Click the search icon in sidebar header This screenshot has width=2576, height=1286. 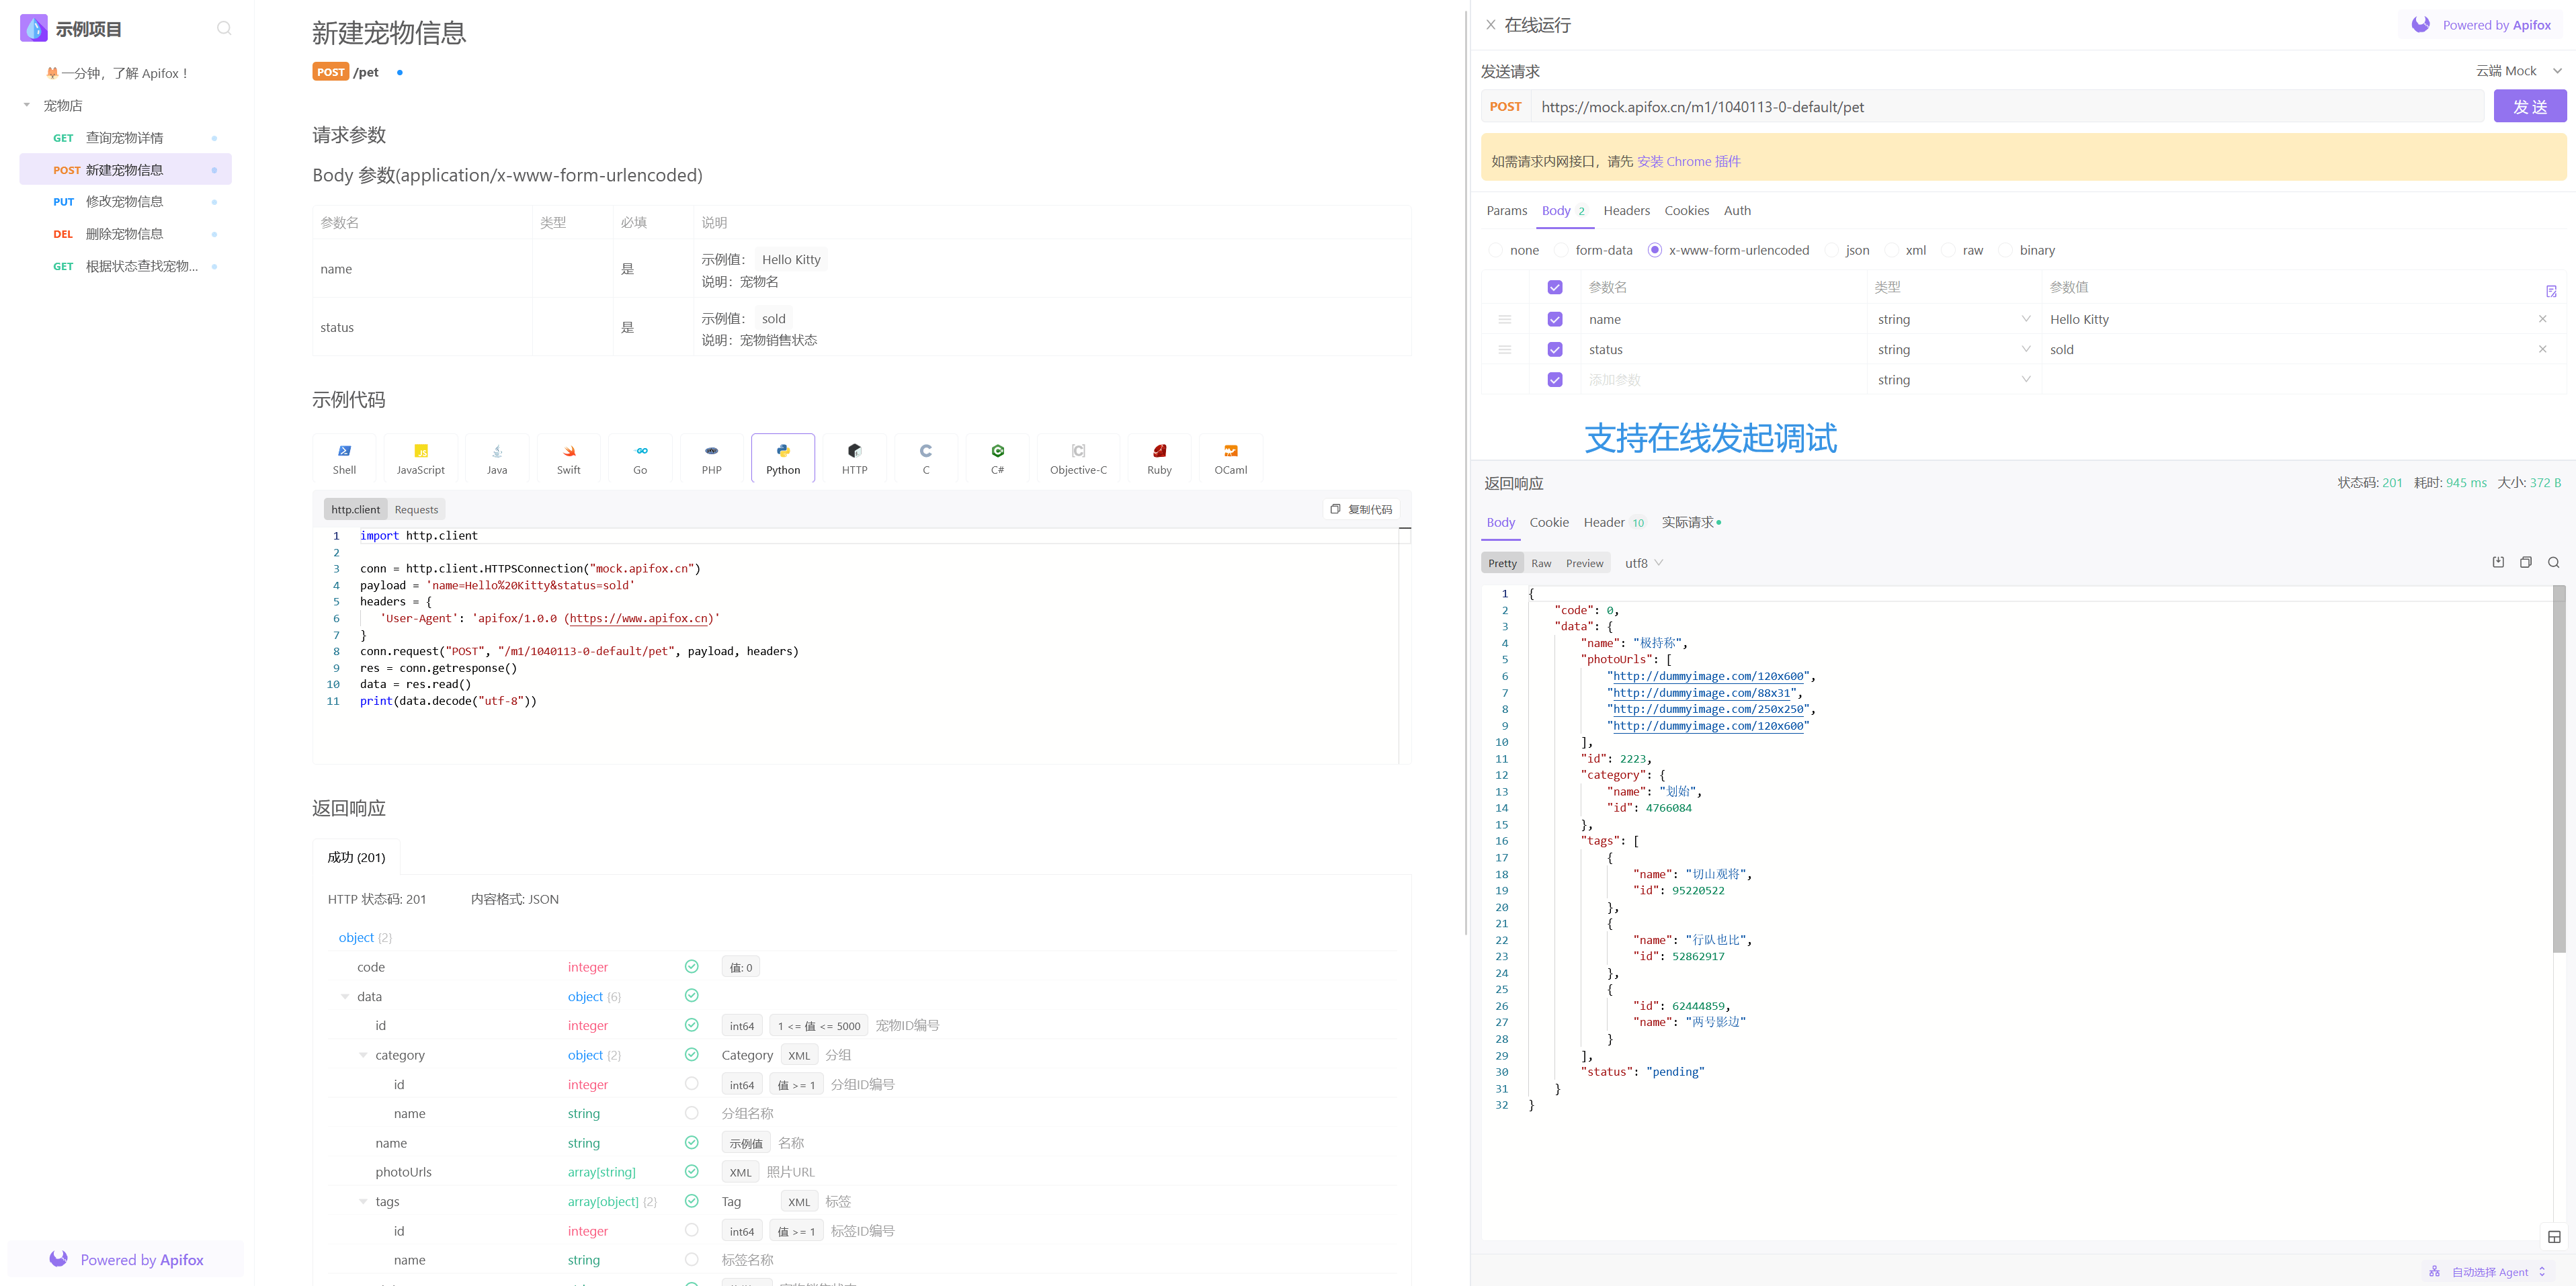pos(224,29)
